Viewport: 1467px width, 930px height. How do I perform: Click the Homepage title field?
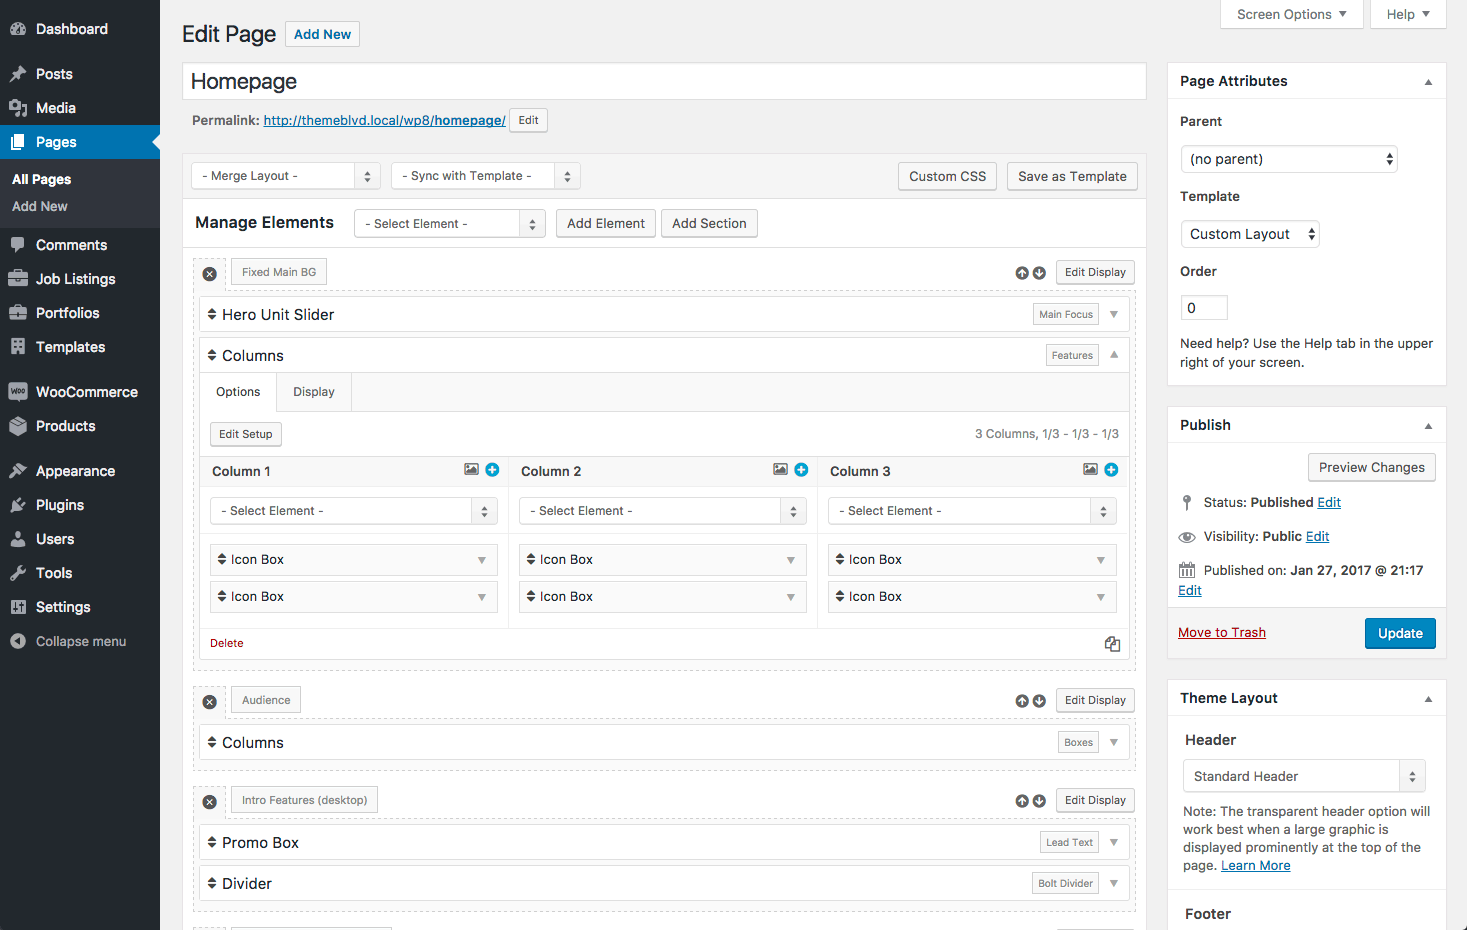(664, 81)
